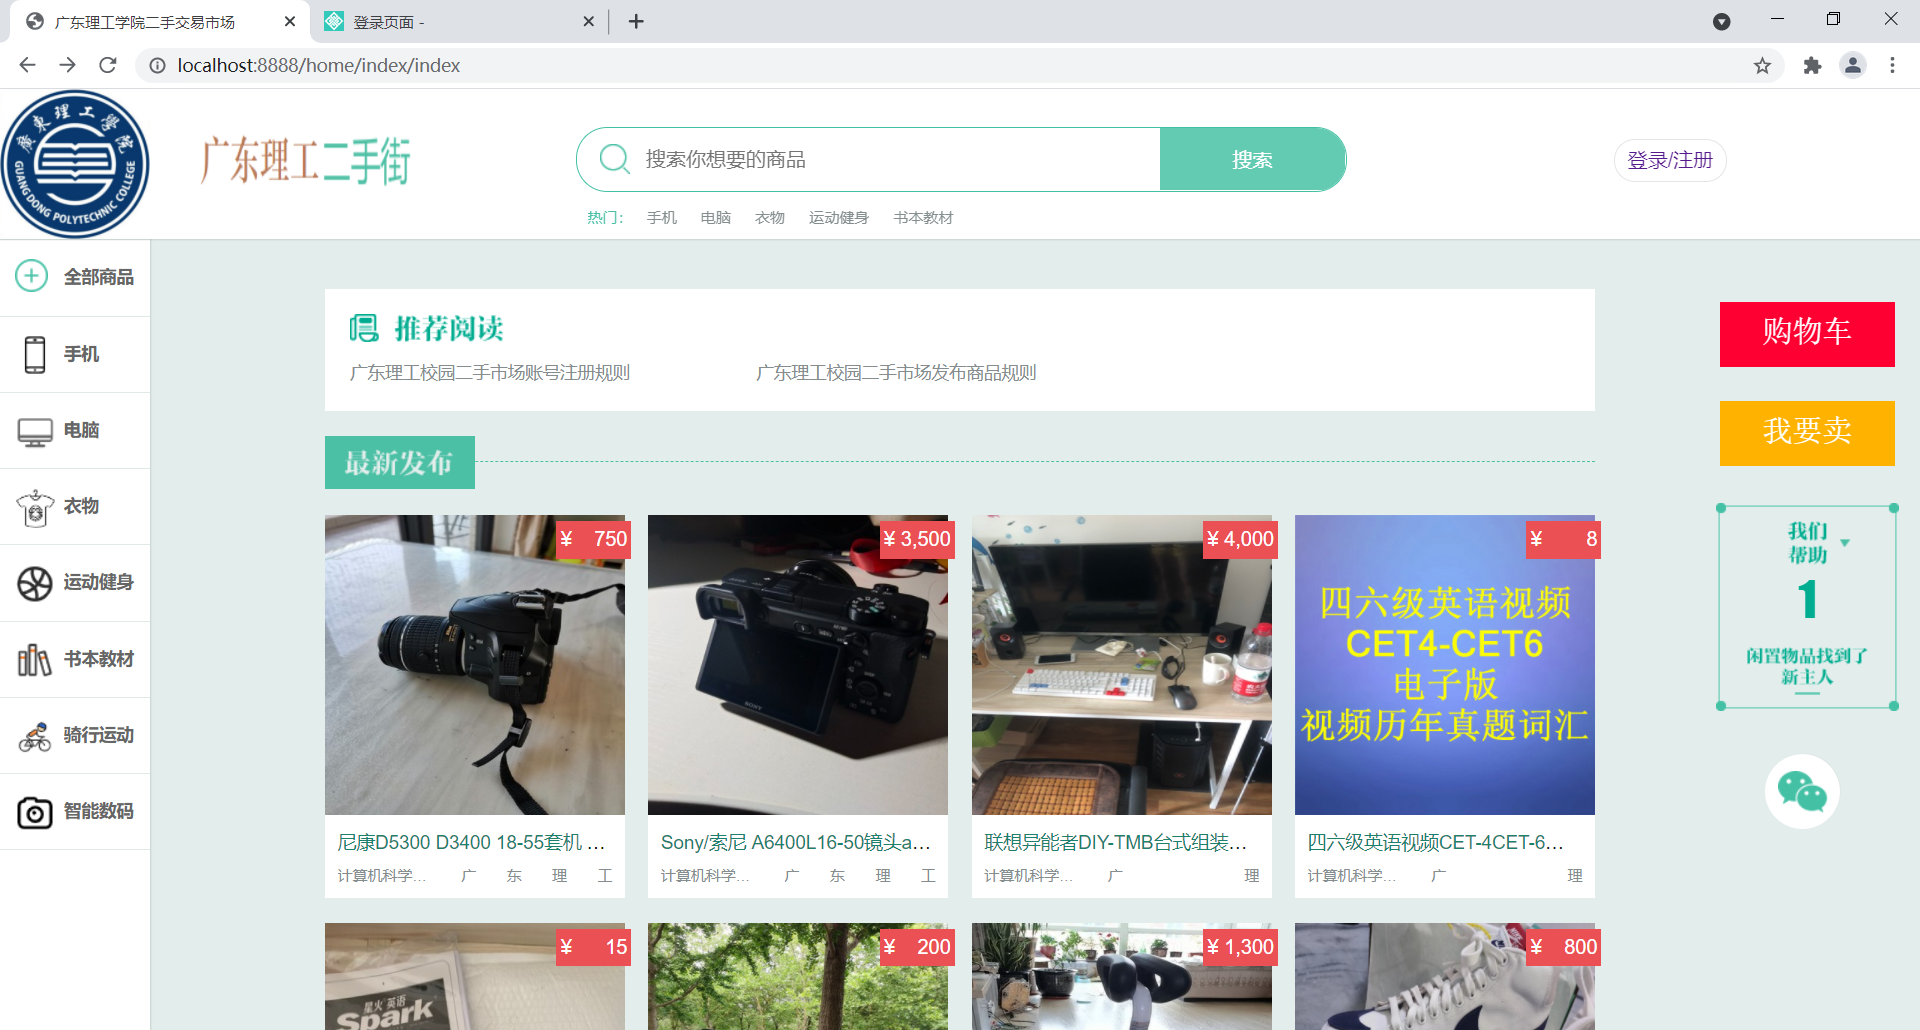Open the Spark book ¥15 photo
Viewport: 1920px width, 1030px height.
475,977
